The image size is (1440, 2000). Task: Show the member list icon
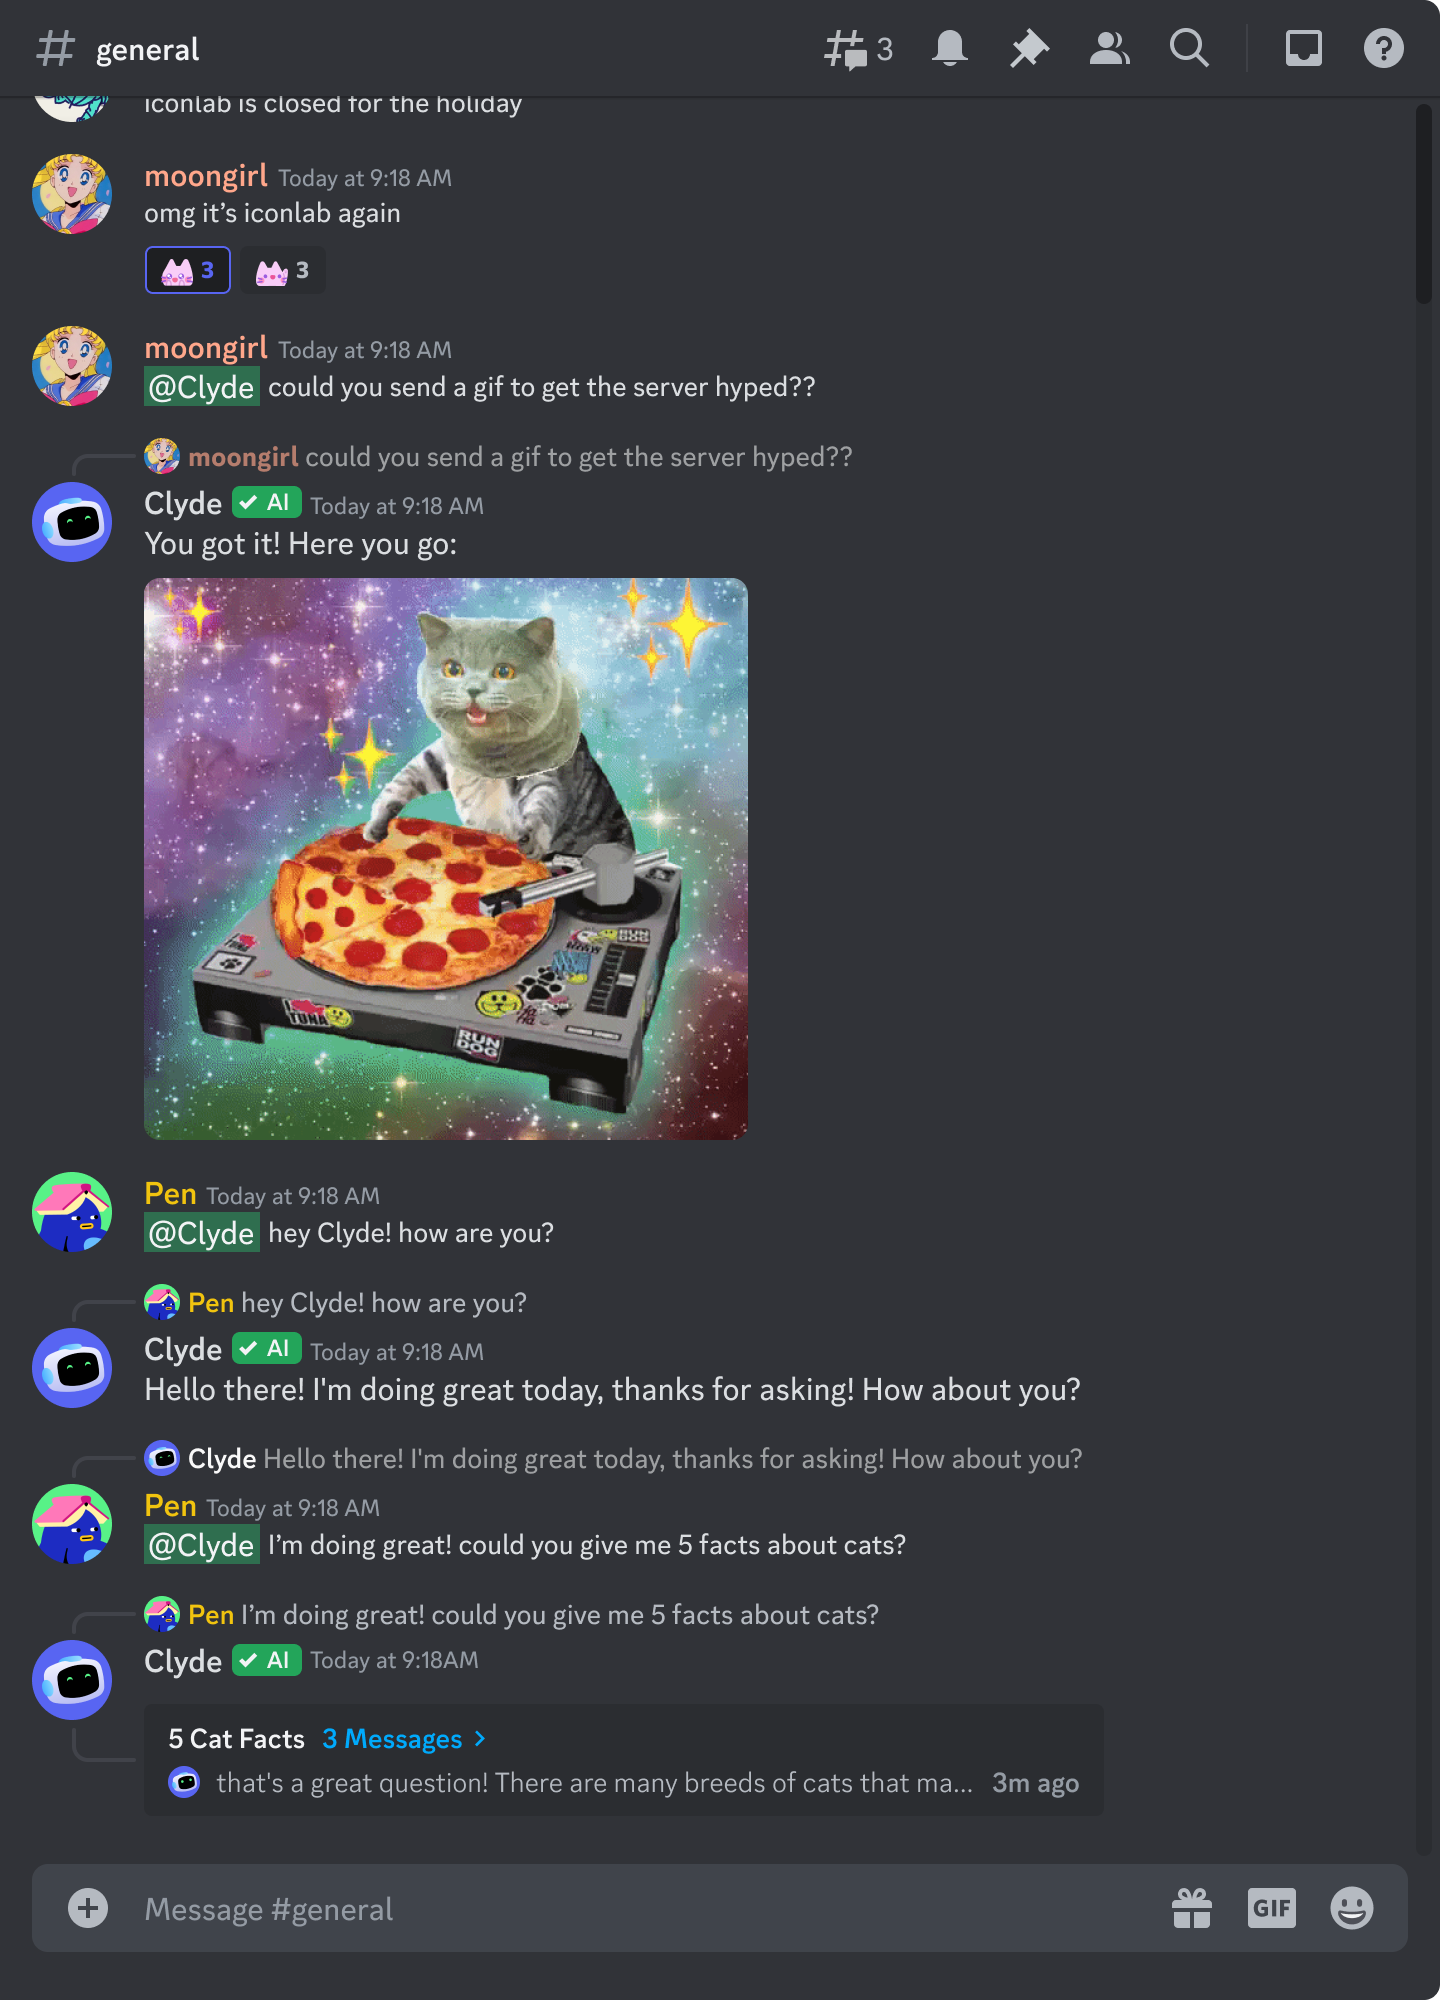click(x=1109, y=49)
